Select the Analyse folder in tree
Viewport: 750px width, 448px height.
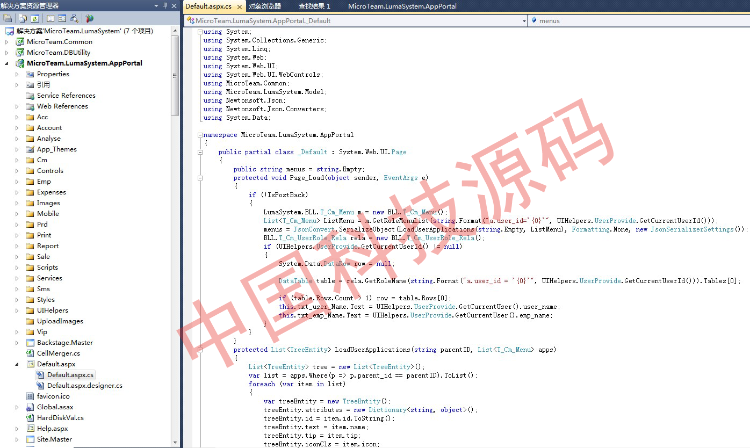pyautogui.click(x=49, y=139)
